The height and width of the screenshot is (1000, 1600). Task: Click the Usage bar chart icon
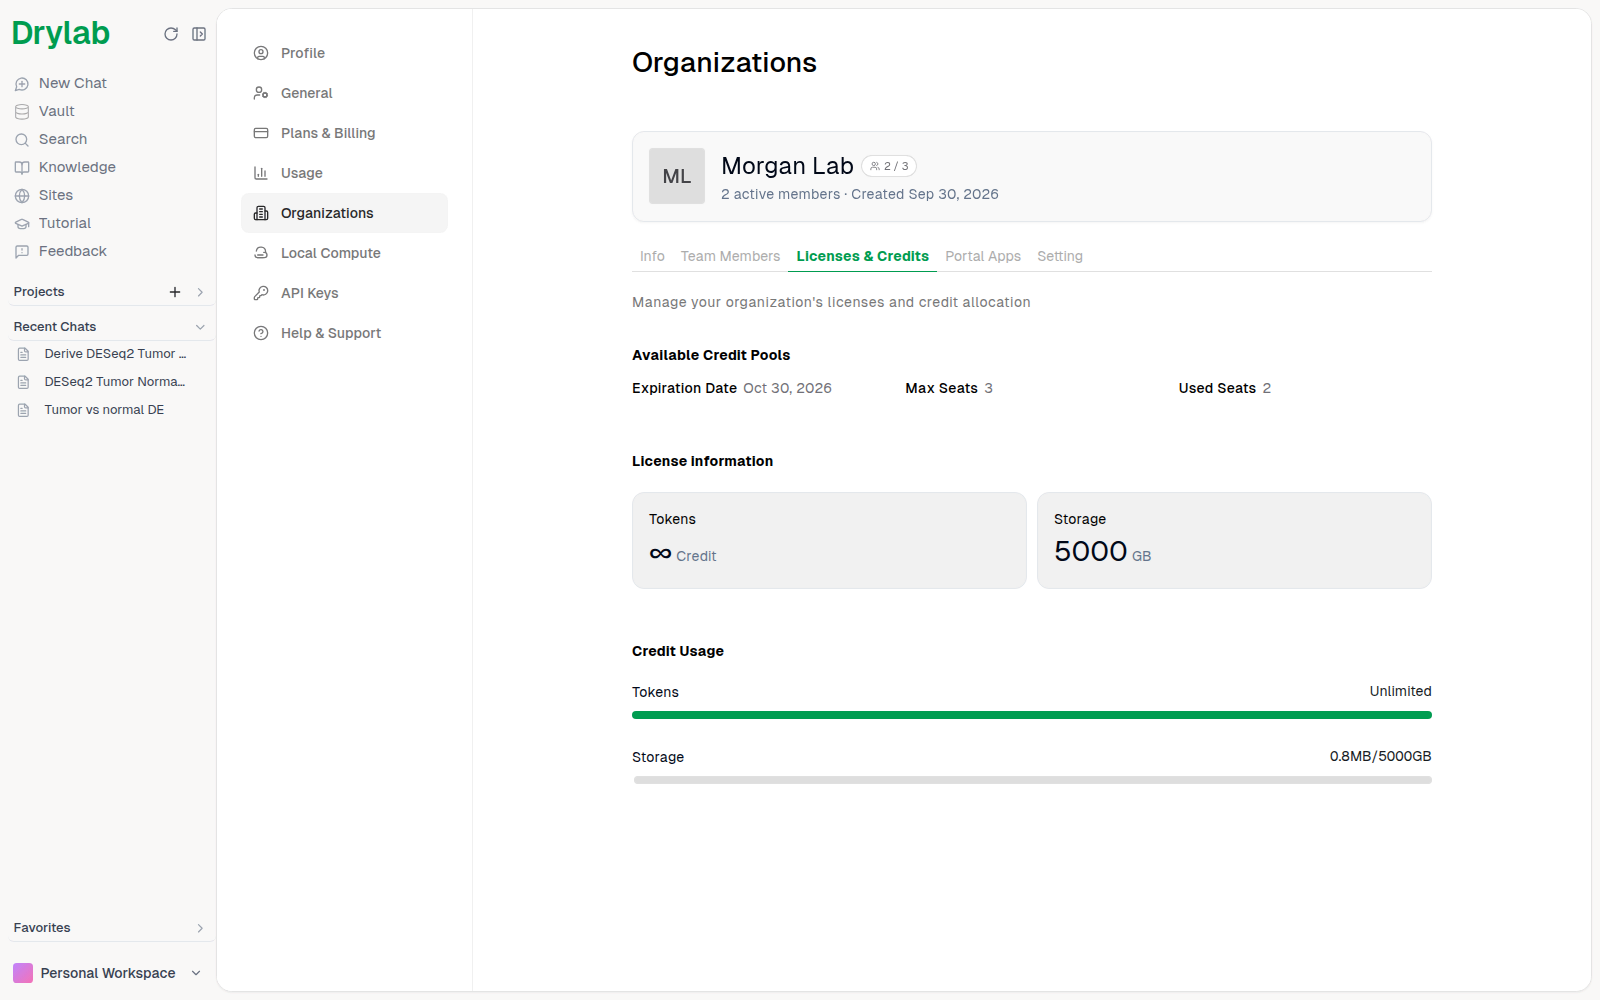point(261,173)
